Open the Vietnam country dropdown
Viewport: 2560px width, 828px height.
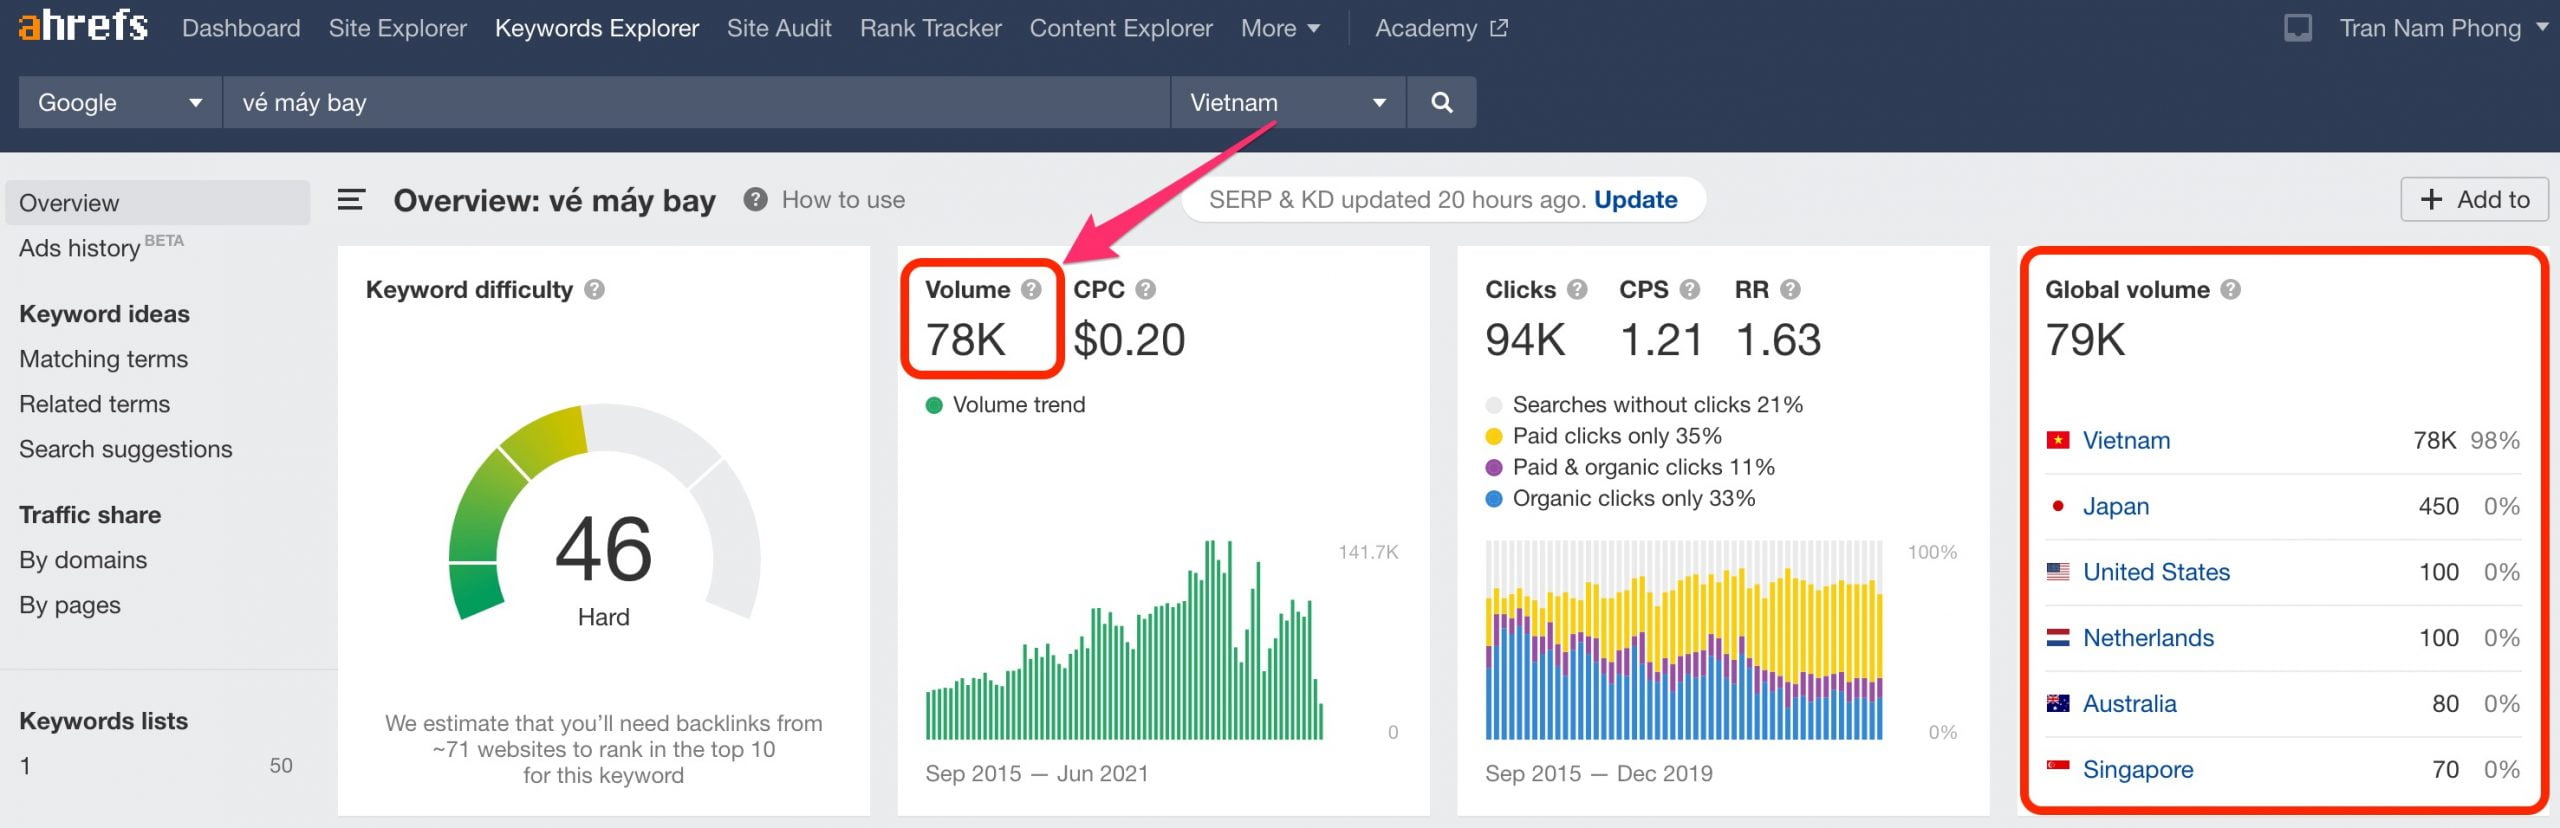pyautogui.click(x=1288, y=102)
